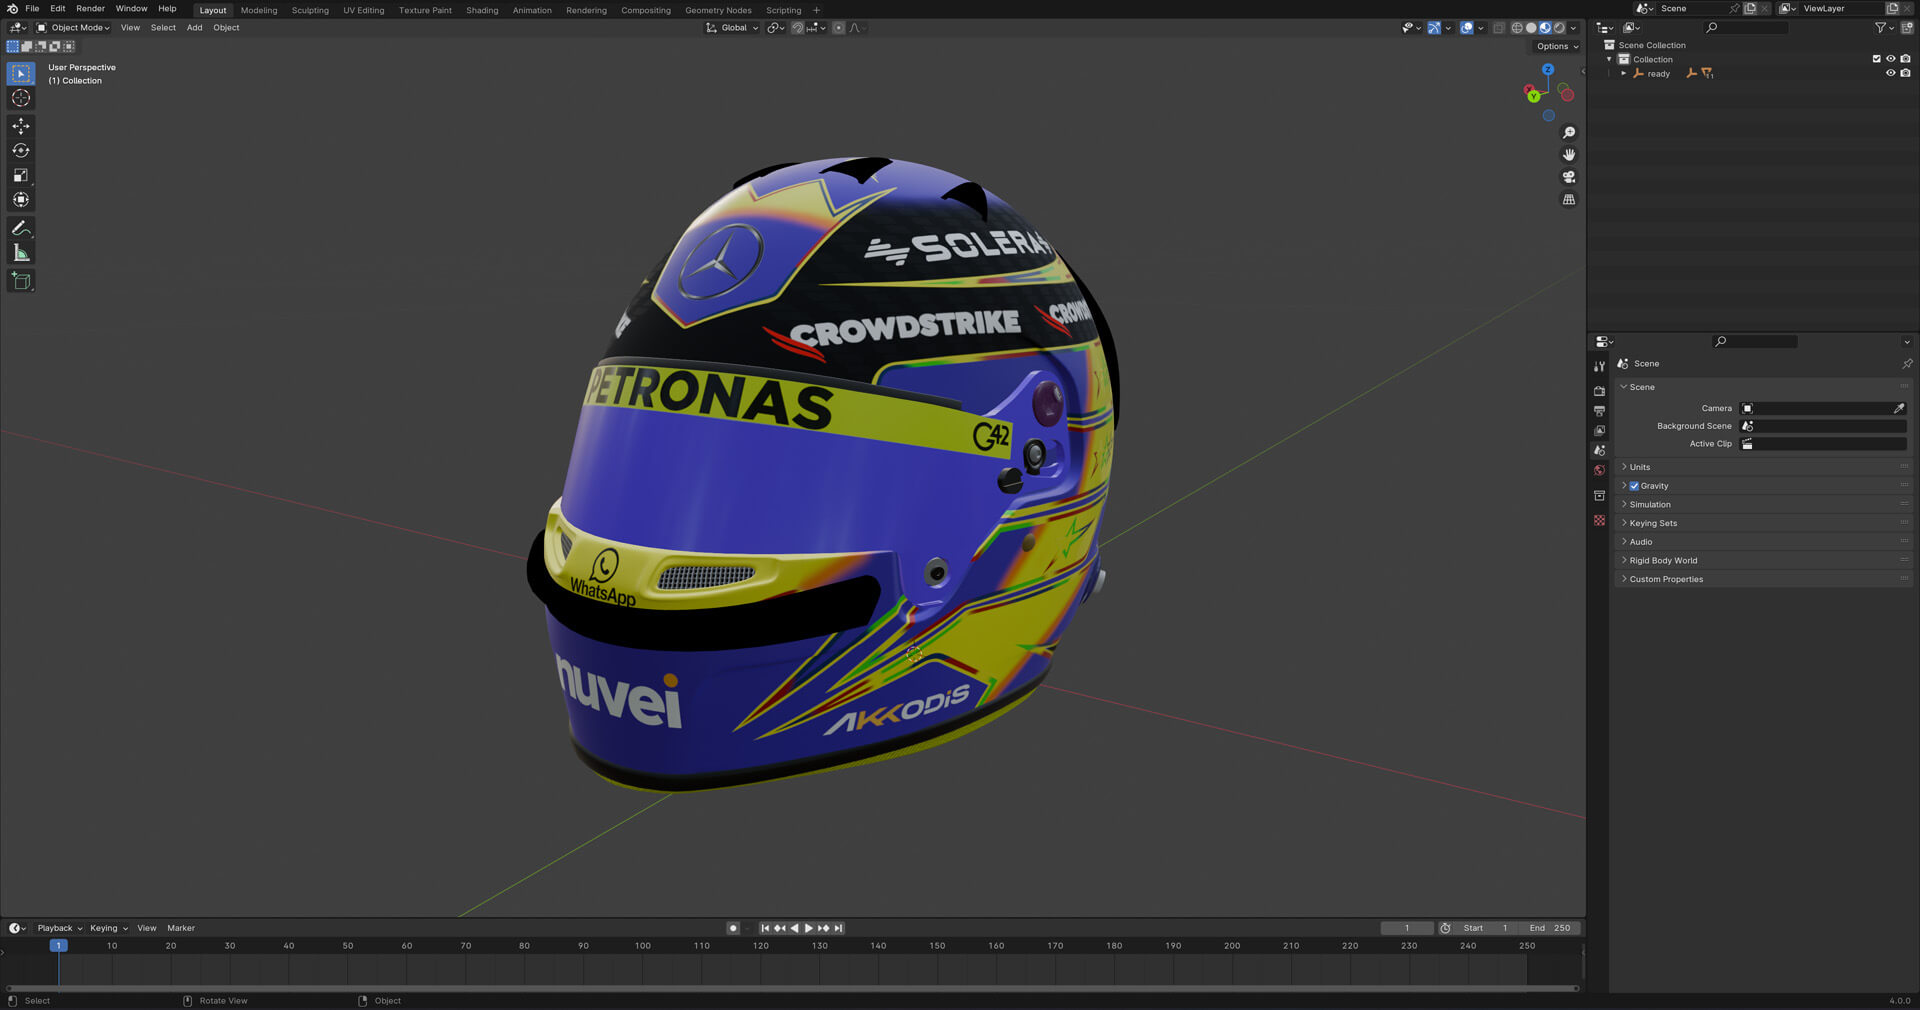
Task: Switch to wireframe shading
Action: [x=1517, y=28]
